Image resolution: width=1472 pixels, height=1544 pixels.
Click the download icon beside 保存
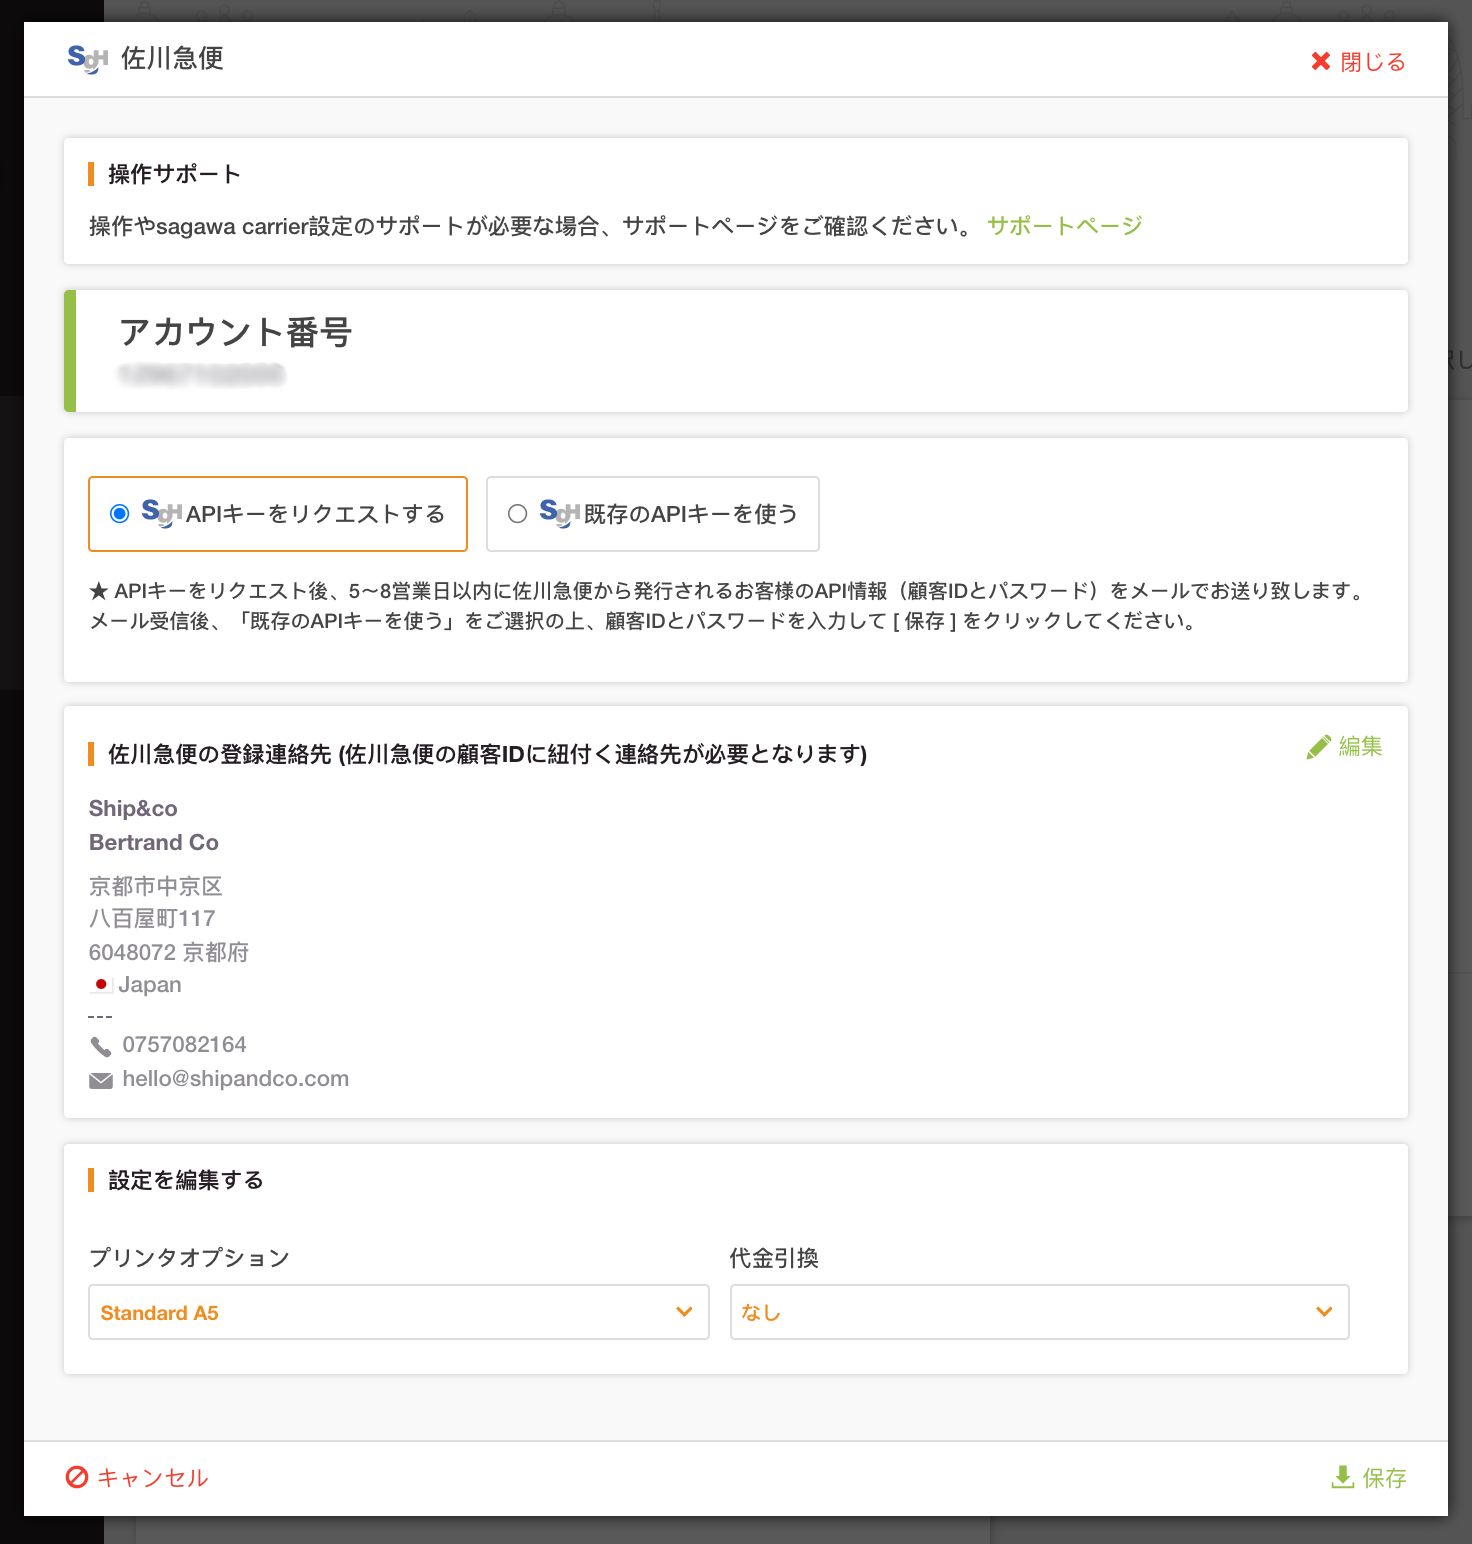[x=1343, y=1477]
